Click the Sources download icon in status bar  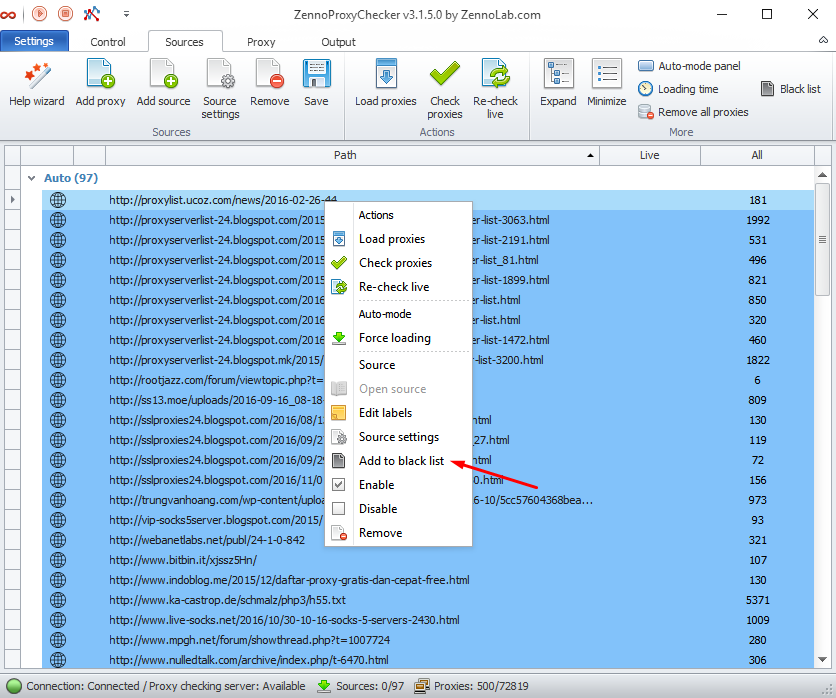pos(324,686)
